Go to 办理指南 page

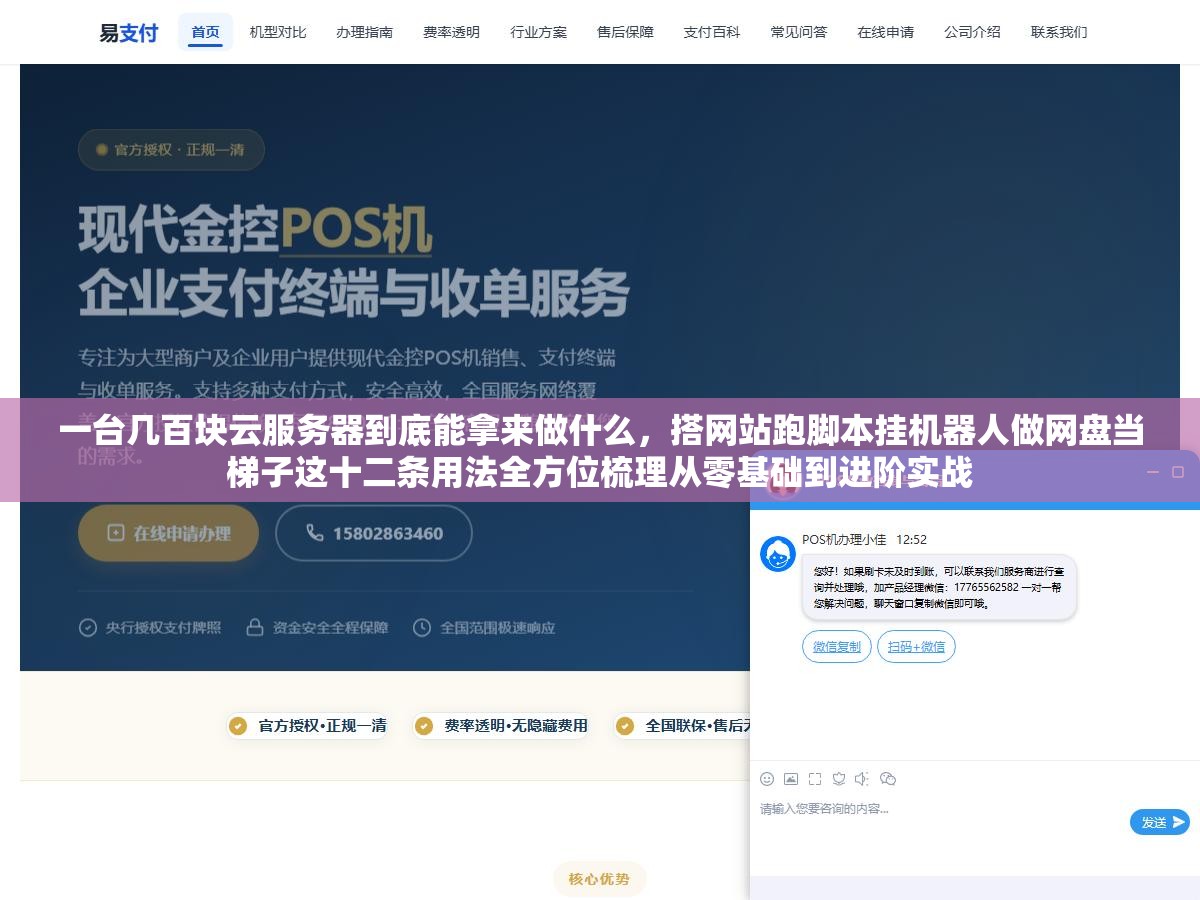click(x=364, y=32)
